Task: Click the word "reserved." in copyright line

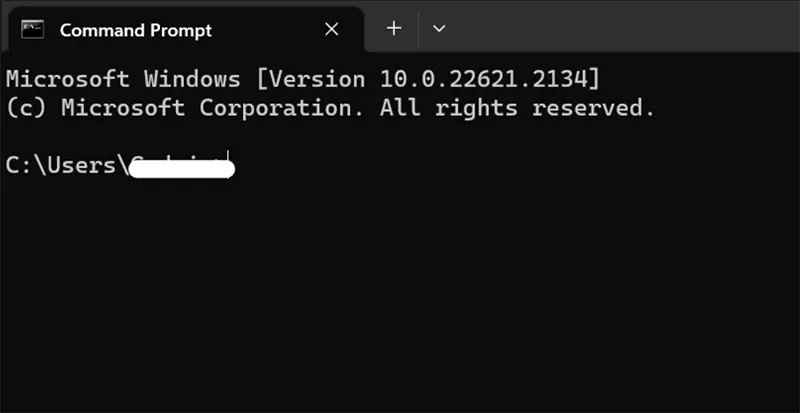Action: coord(593,108)
